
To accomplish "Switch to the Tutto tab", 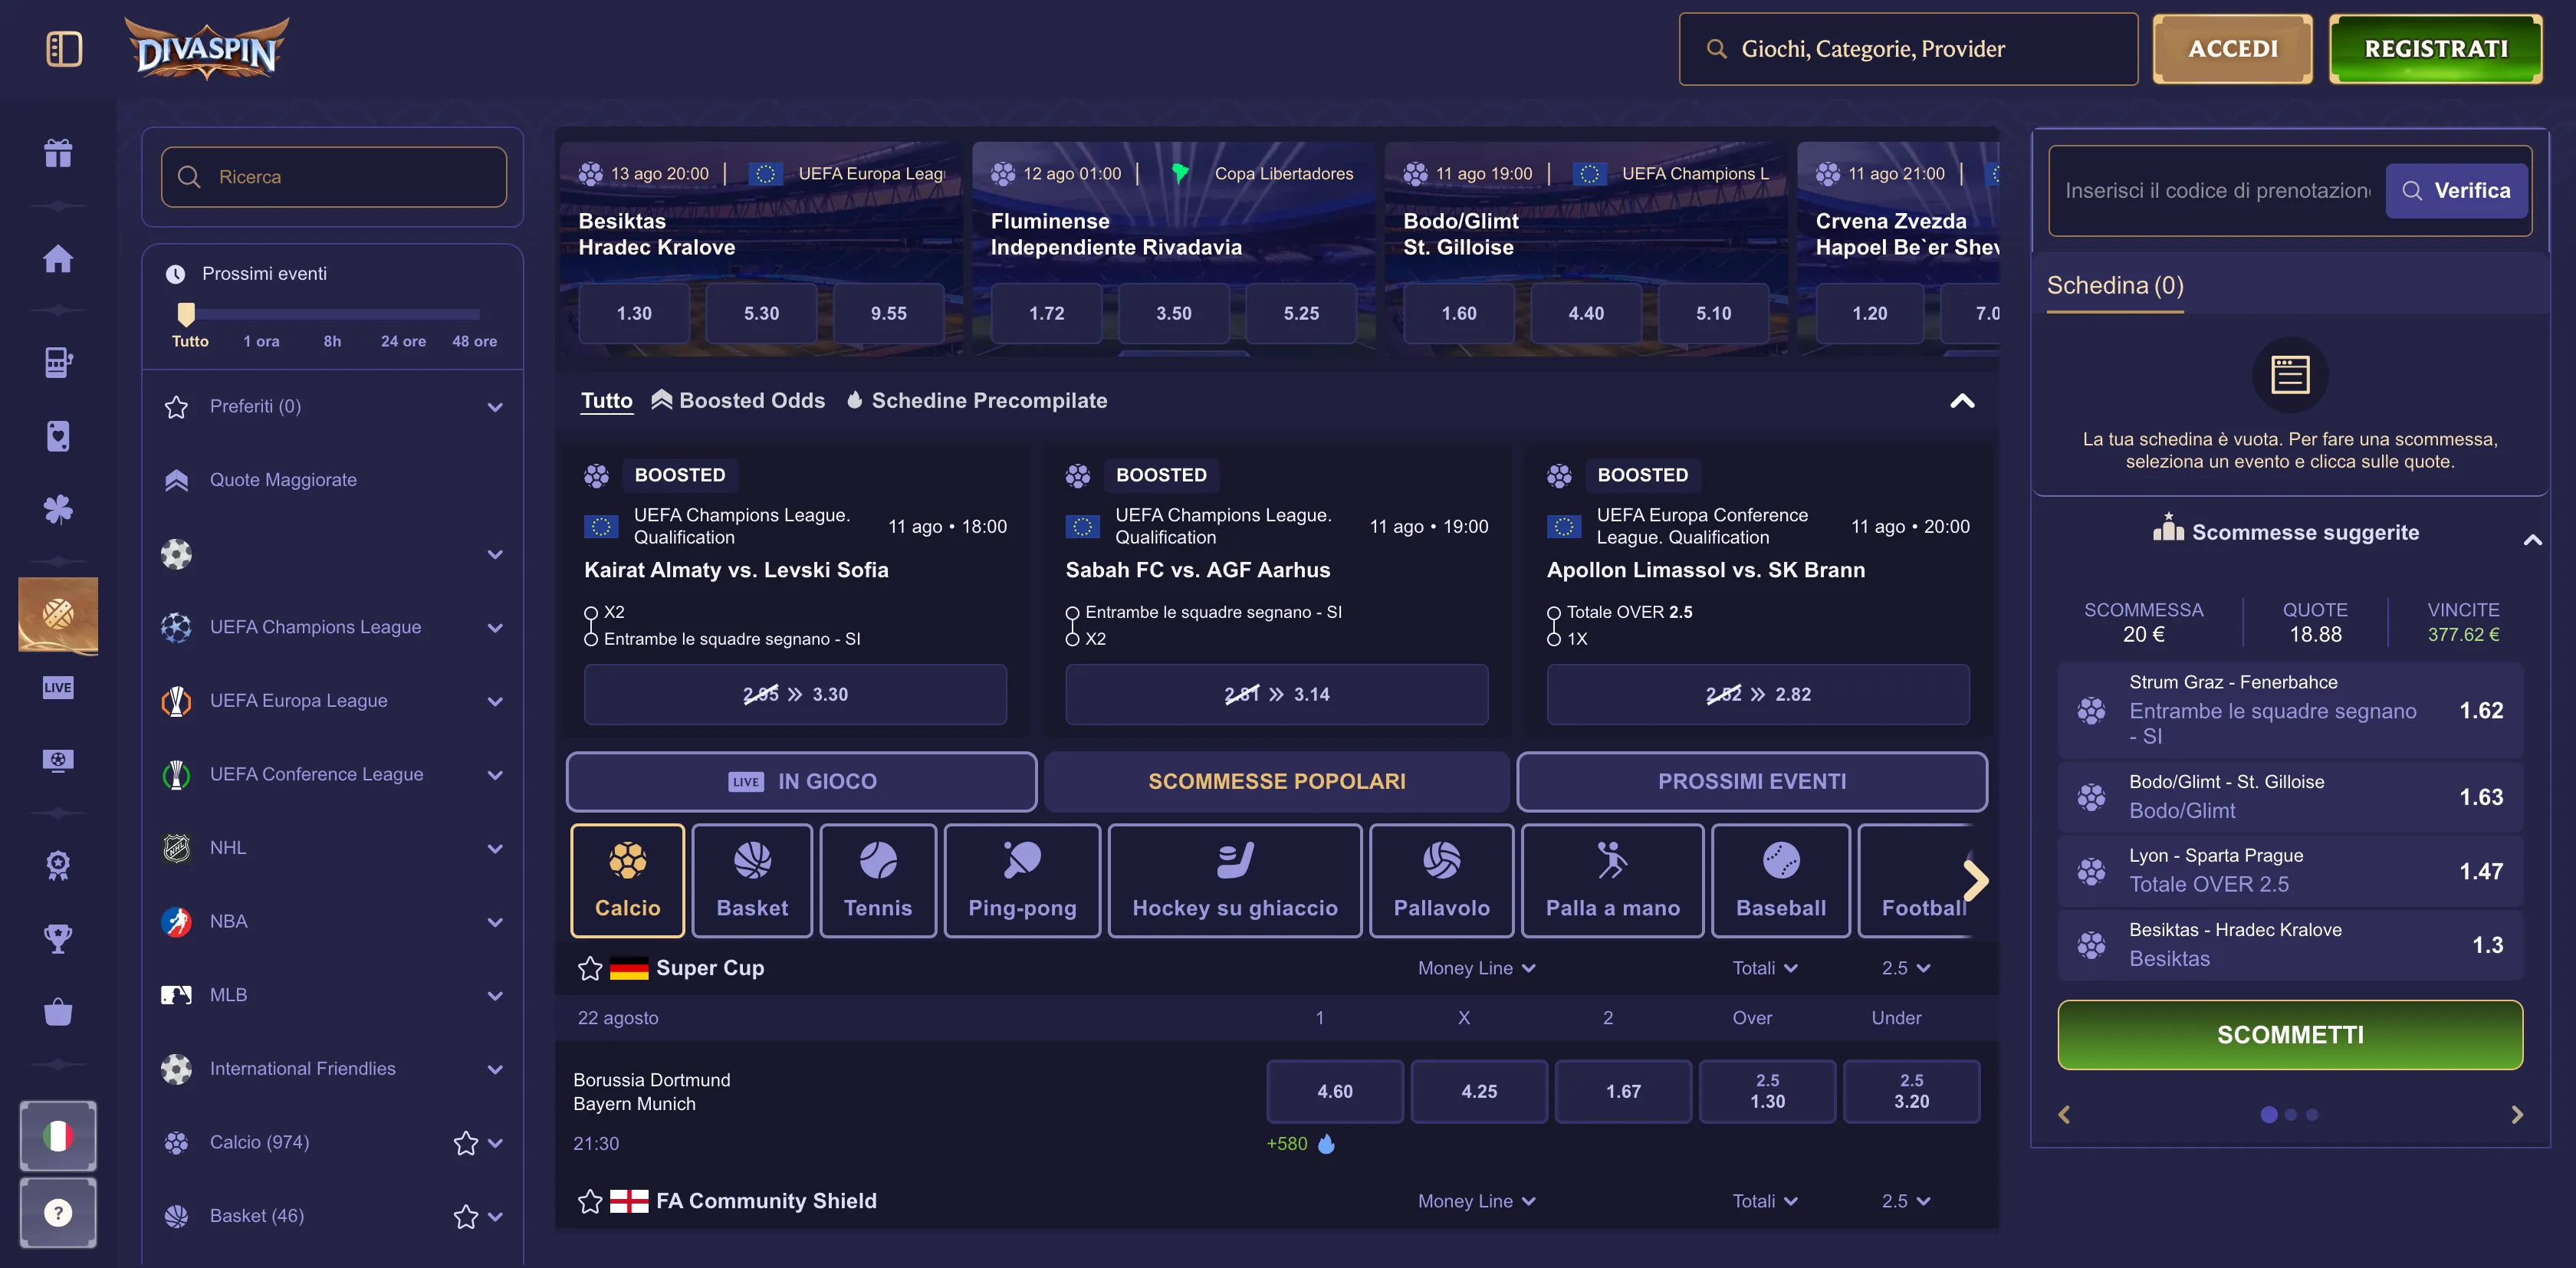I will tap(607, 401).
